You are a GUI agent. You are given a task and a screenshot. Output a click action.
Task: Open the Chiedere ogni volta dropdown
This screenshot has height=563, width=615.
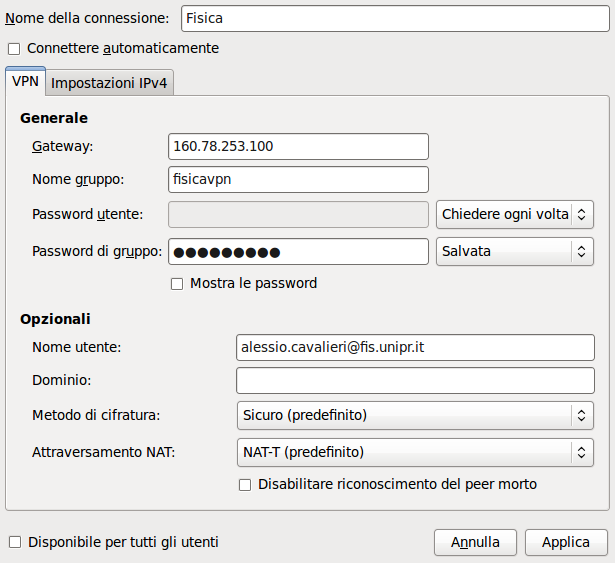[x=515, y=214]
